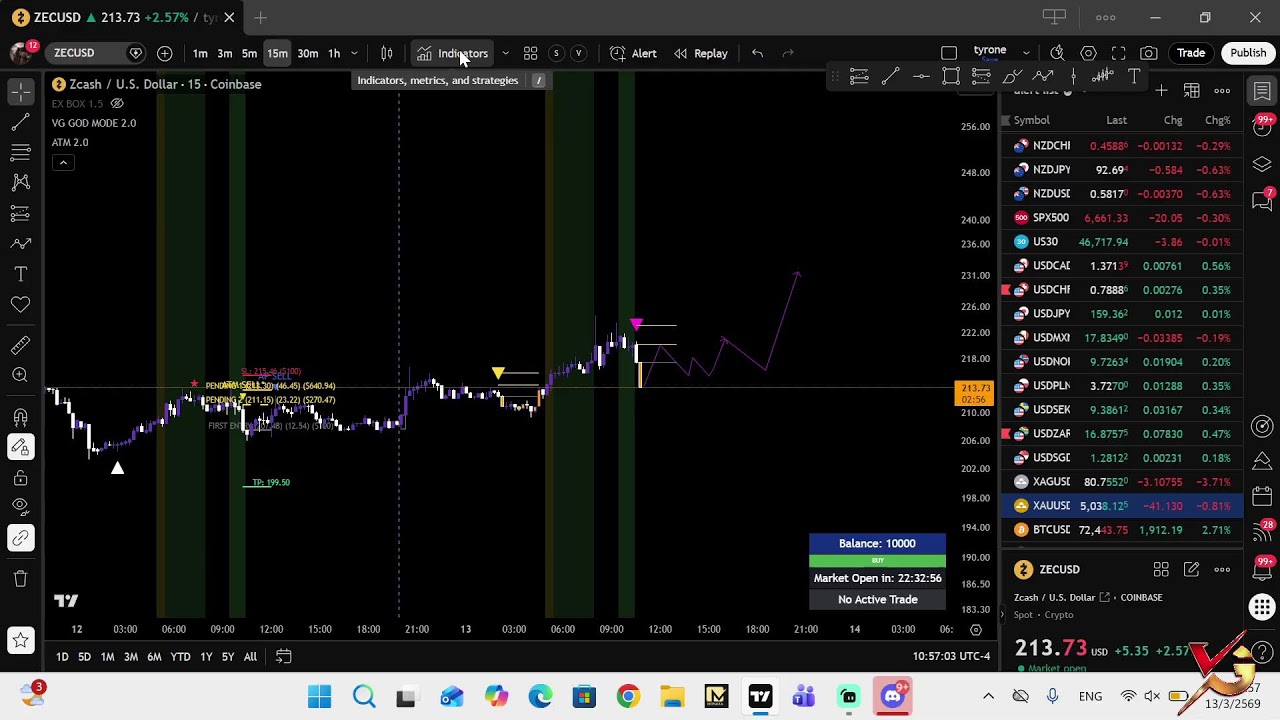Open the watchlist more options menu
Viewport: 1280px width, 720px height.
coord(1222,91)
